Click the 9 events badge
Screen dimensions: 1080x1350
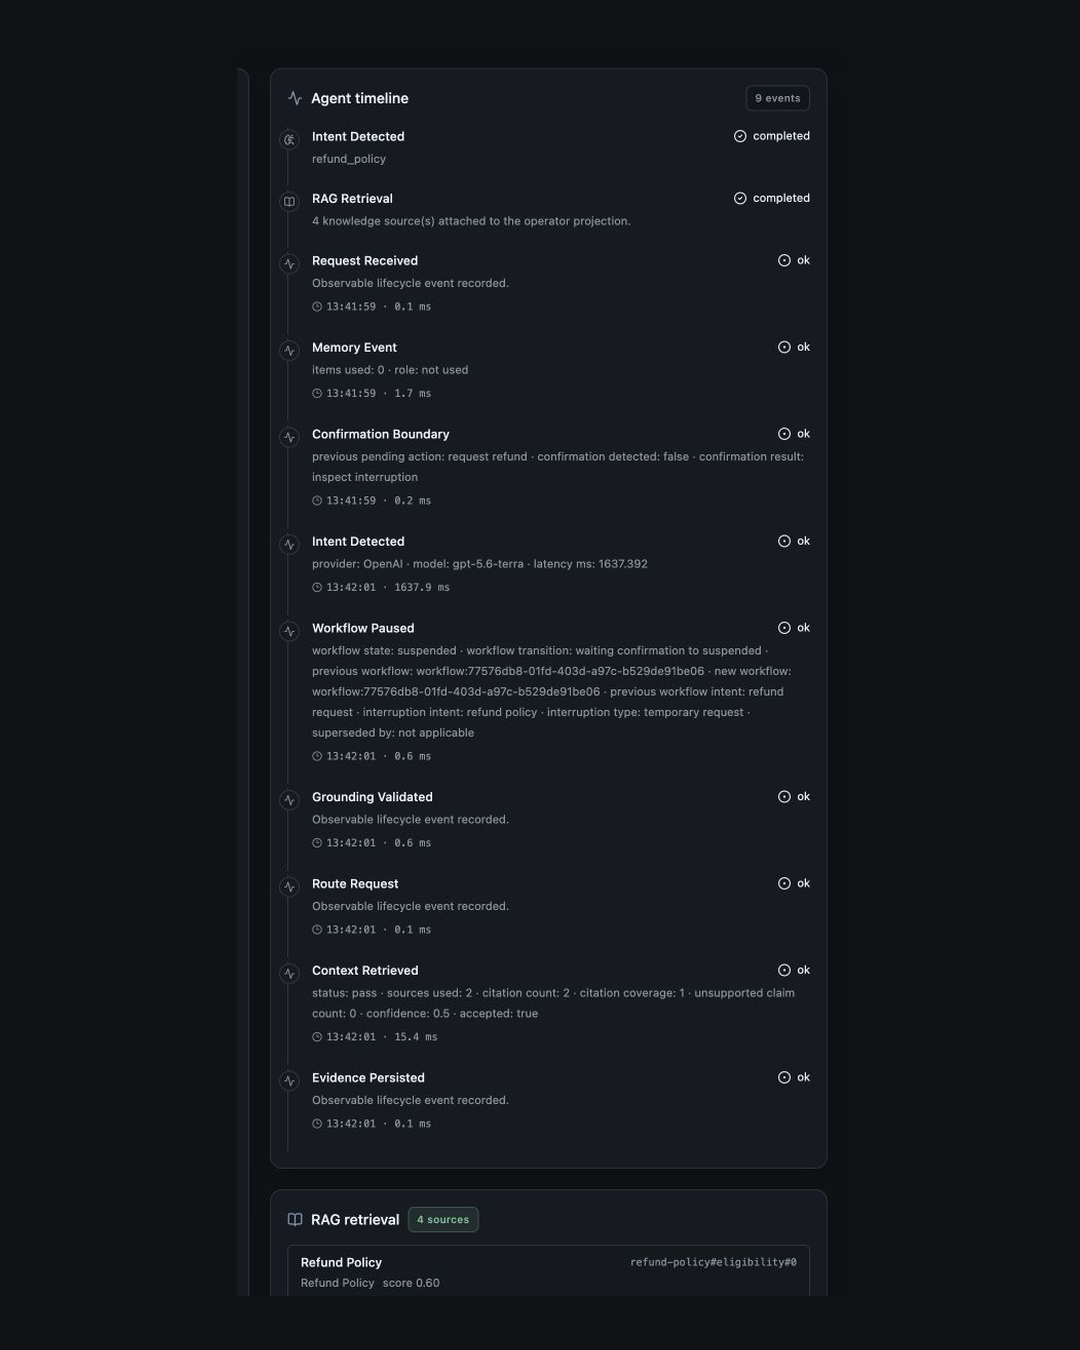[777, 98]
